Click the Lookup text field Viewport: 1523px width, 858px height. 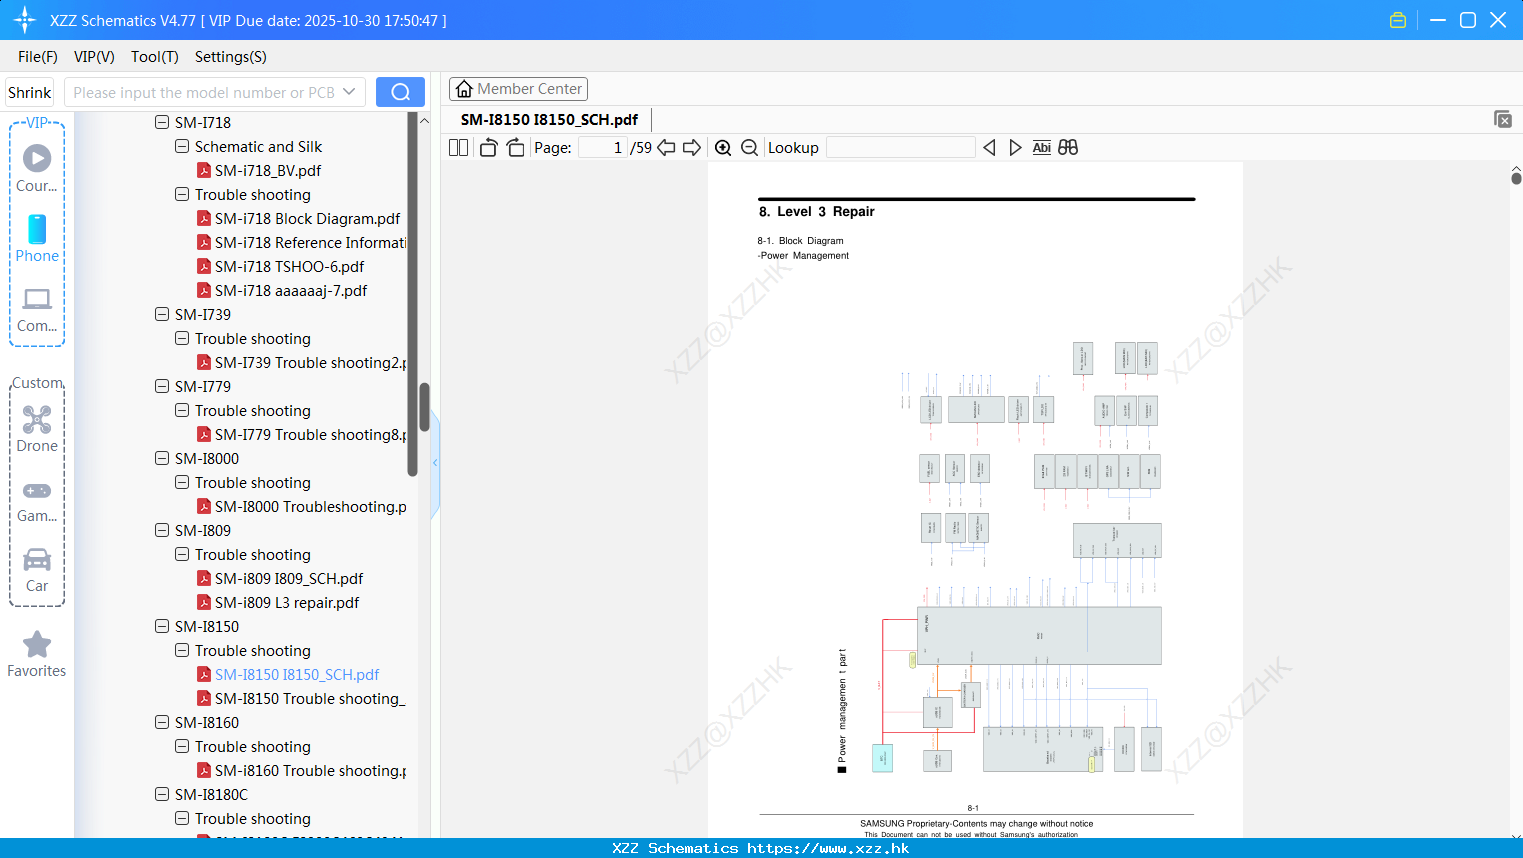click(900, 148)
